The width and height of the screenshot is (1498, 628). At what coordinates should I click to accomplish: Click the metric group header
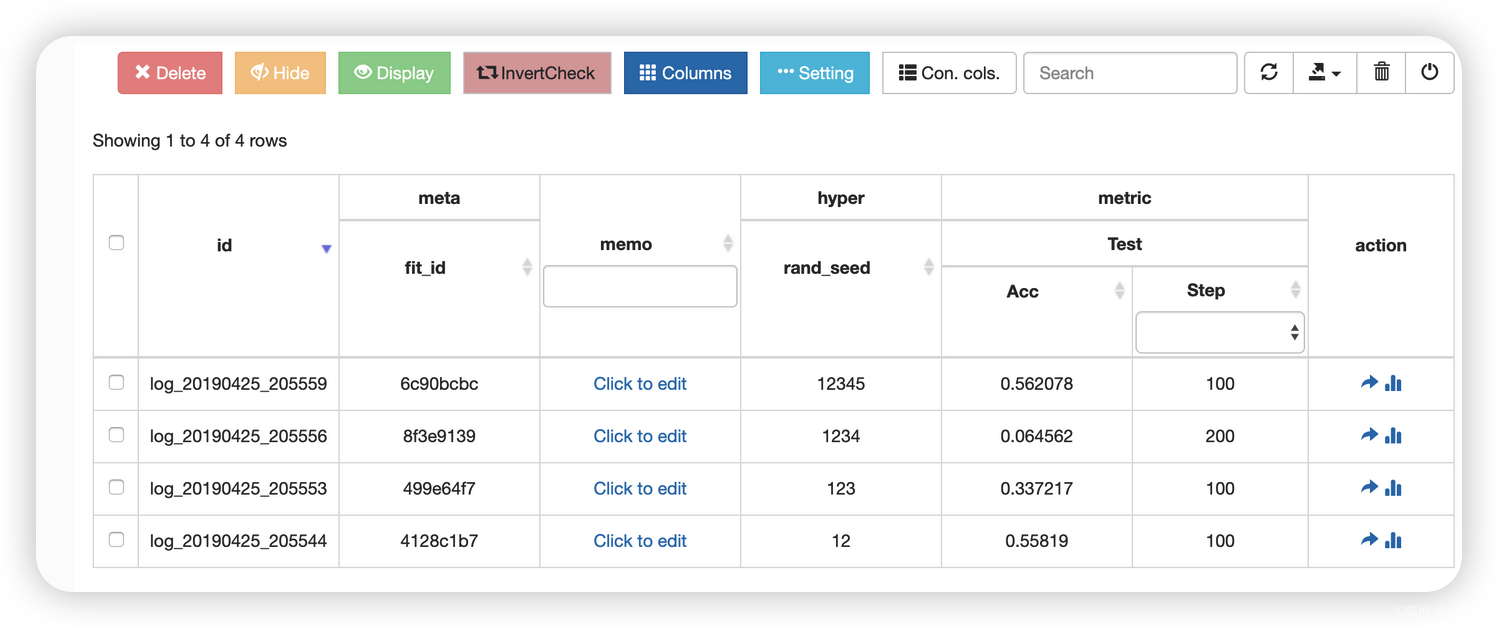1125,198
